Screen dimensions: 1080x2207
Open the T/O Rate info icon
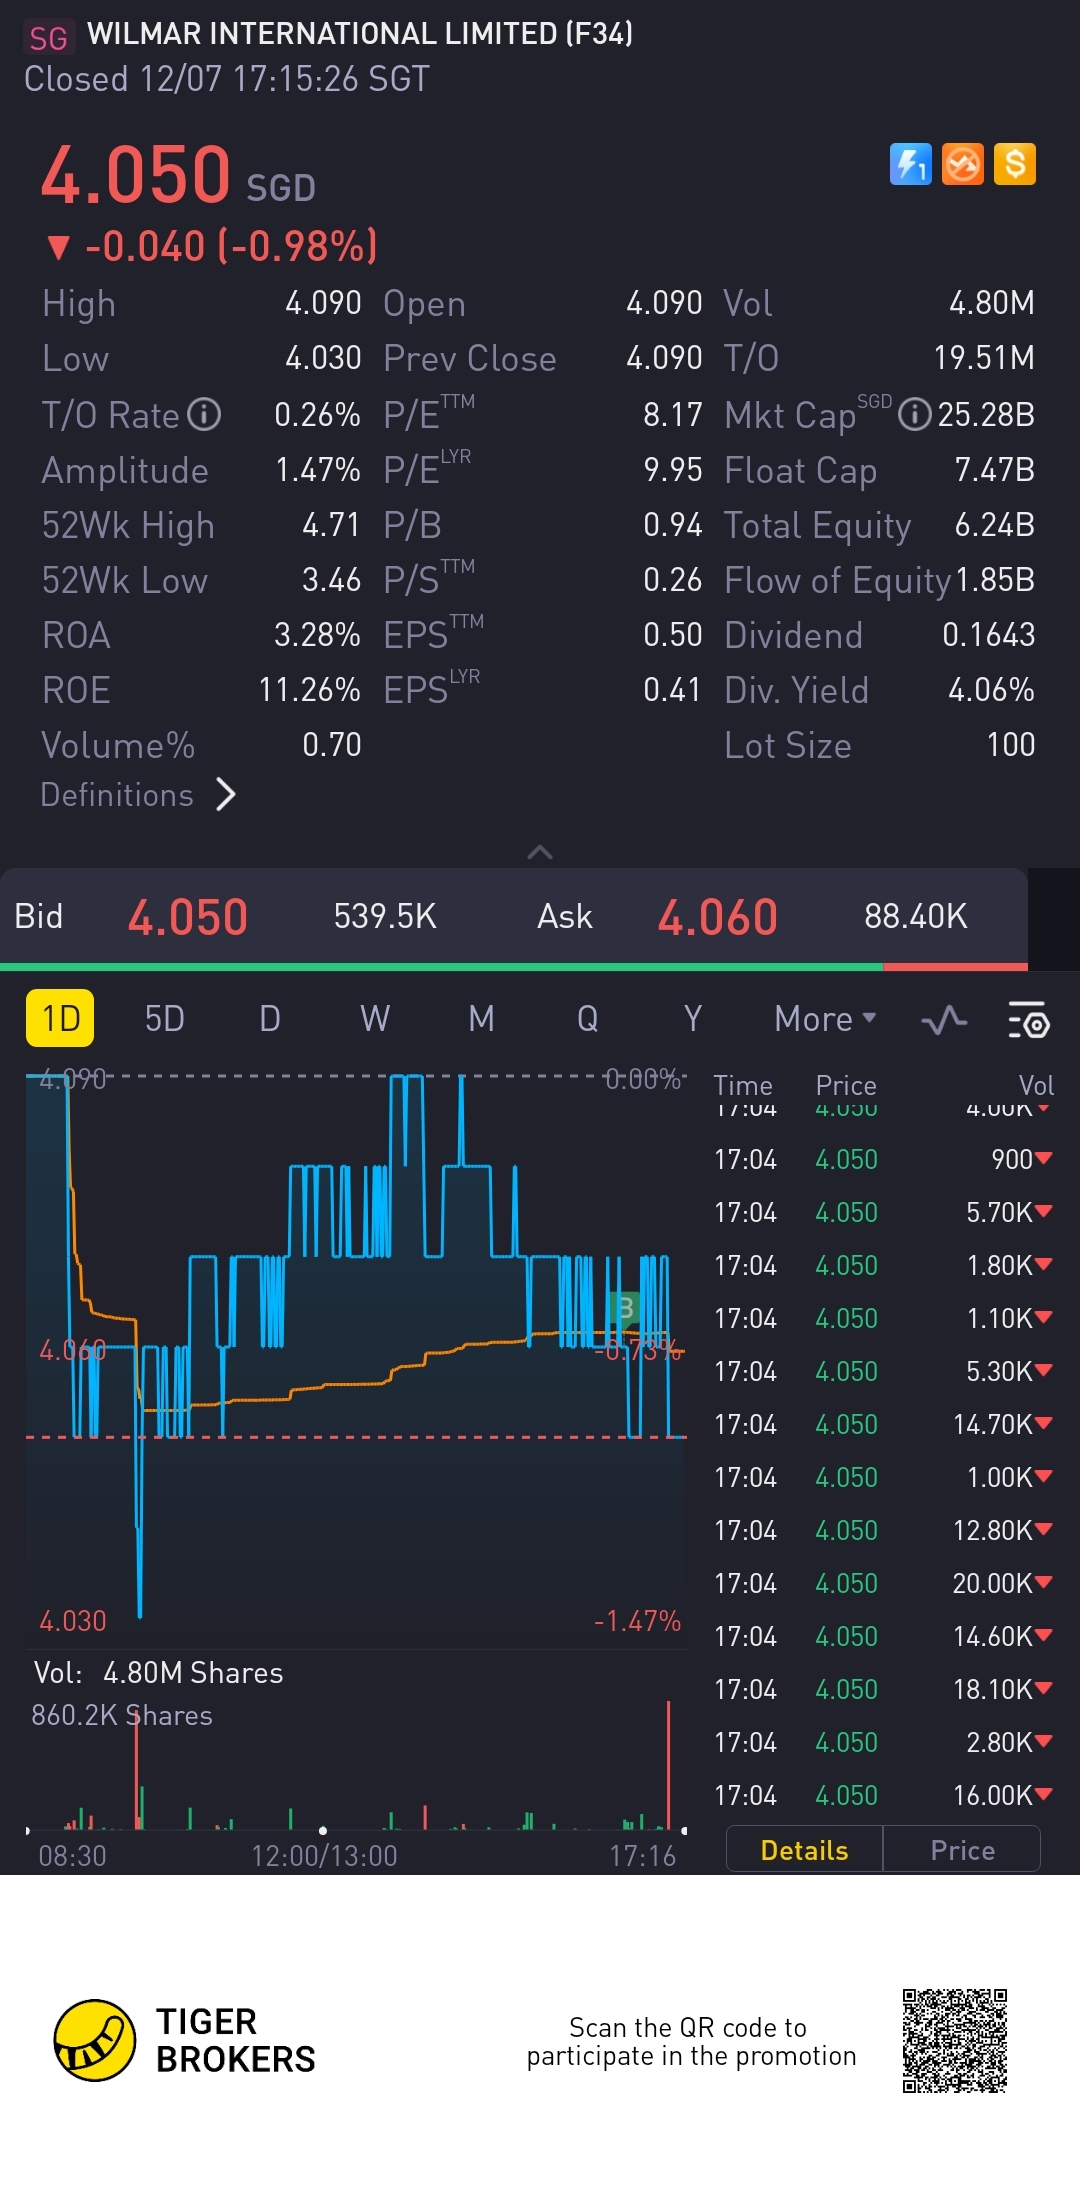(204, 414)
